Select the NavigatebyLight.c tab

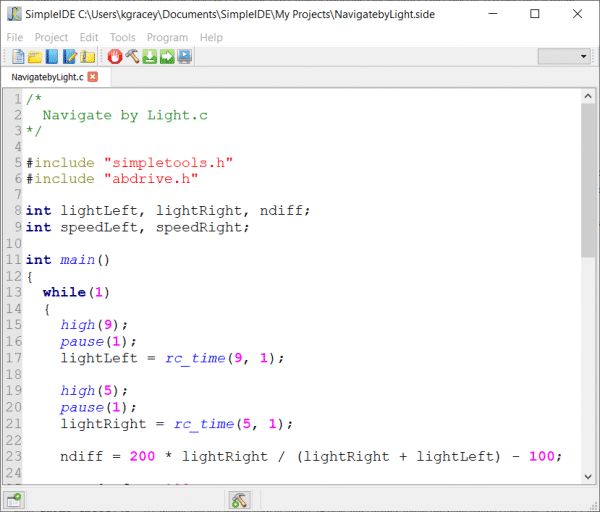[47, 77]
